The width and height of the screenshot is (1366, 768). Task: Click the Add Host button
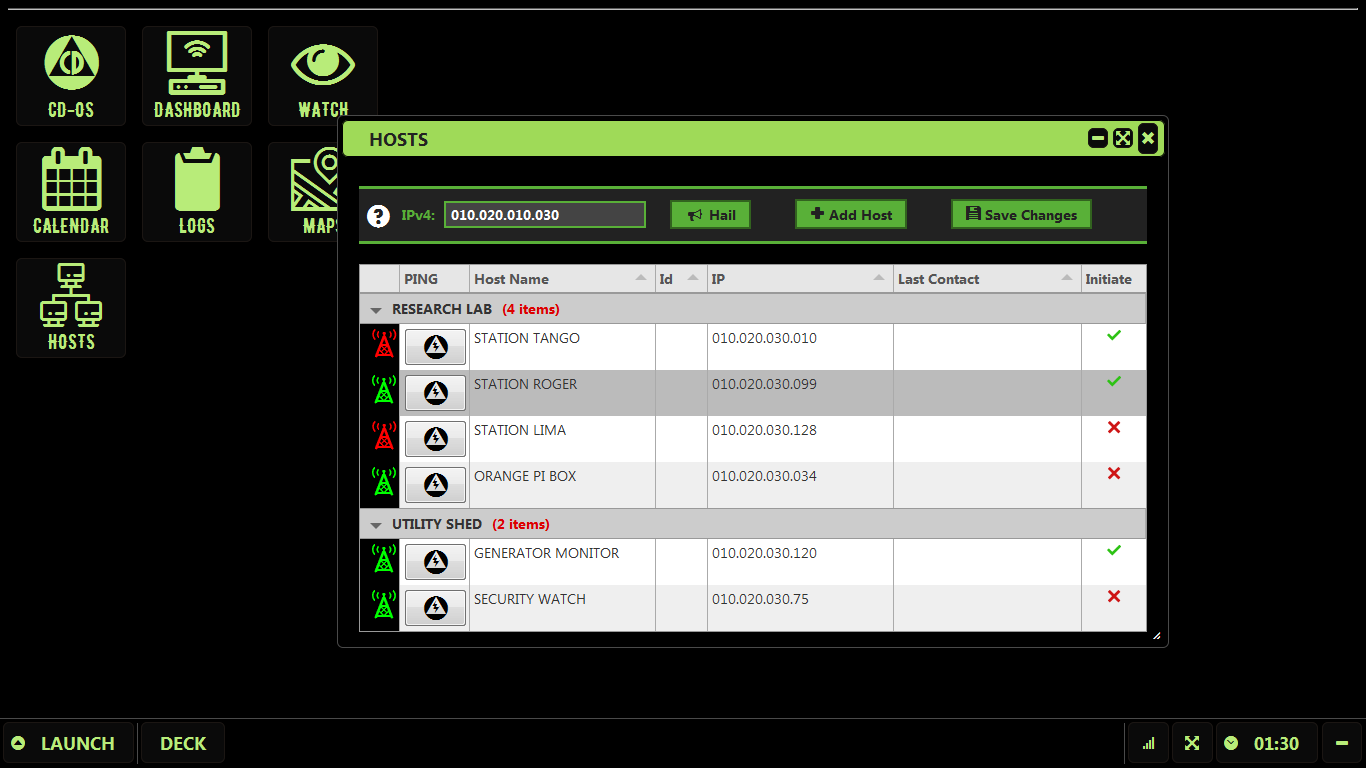click(x=851, y=215)
